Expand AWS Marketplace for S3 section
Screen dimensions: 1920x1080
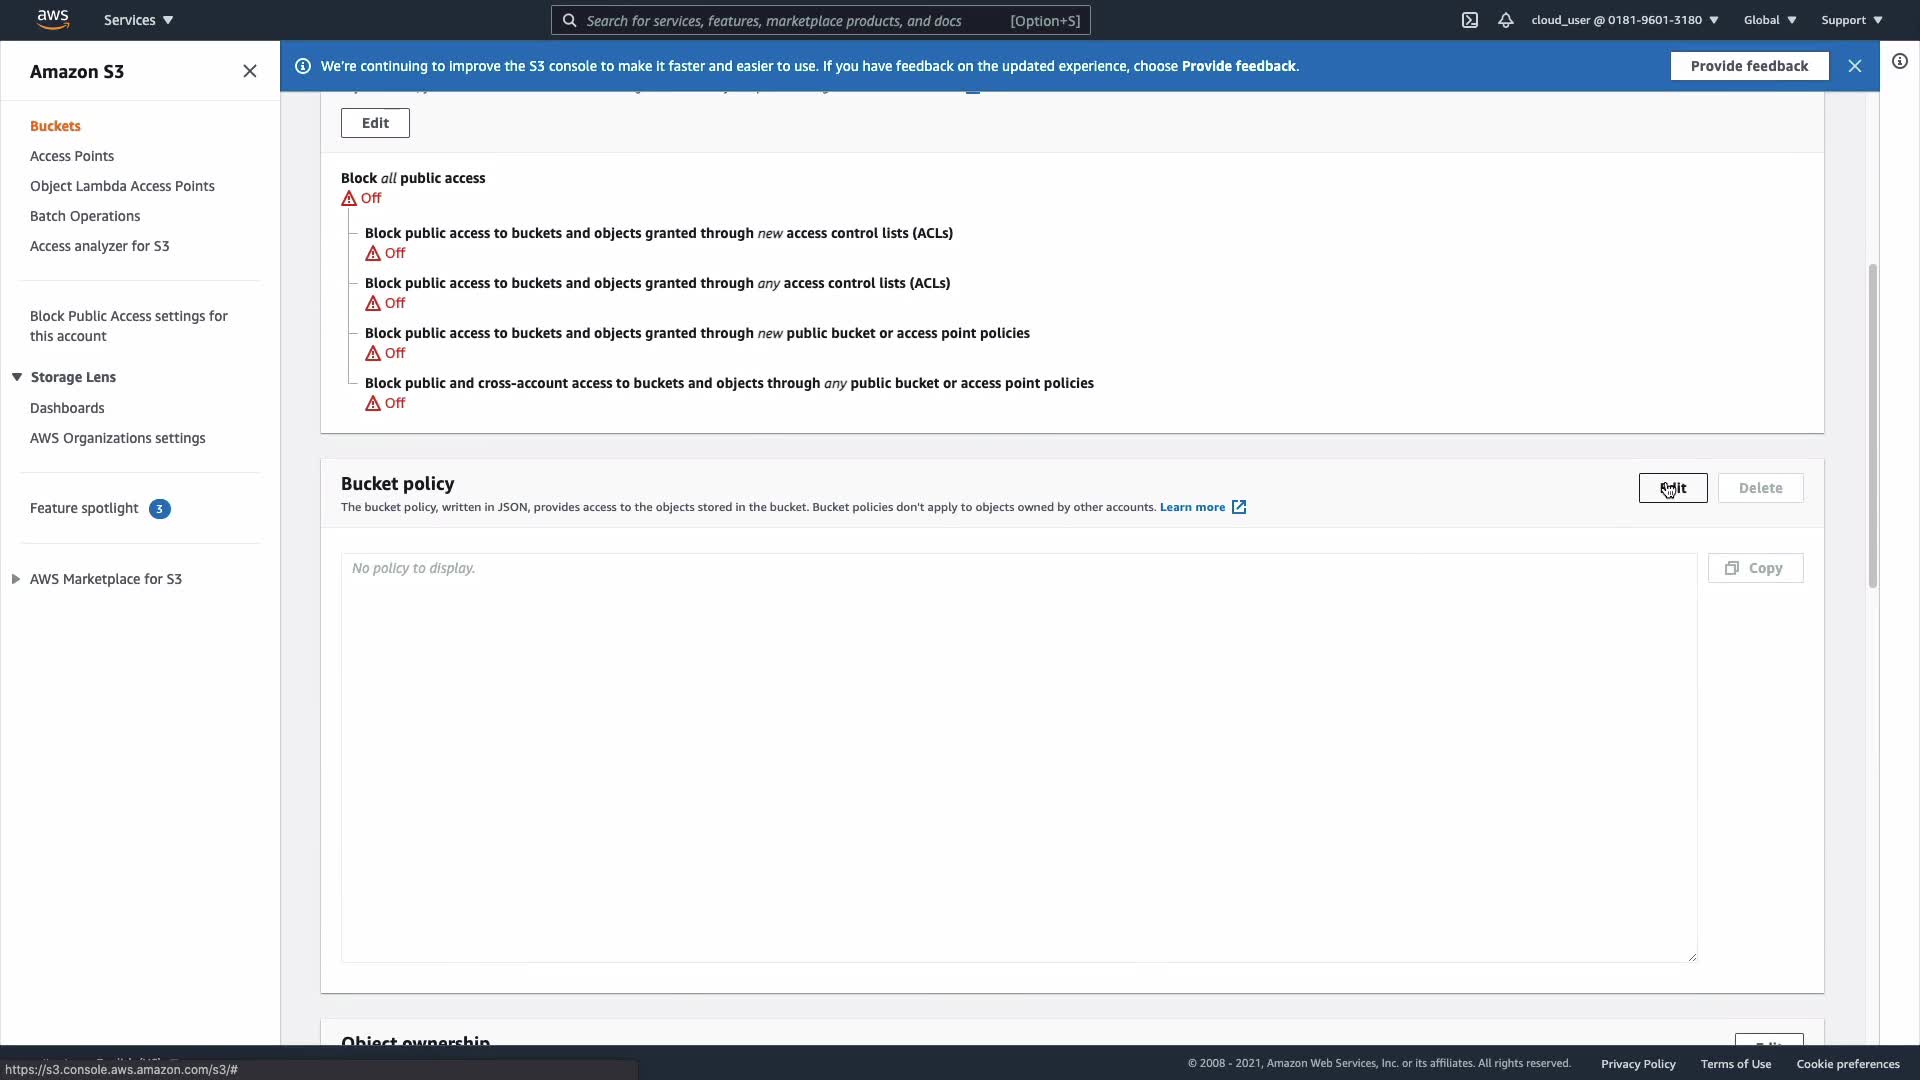(16, 579)
